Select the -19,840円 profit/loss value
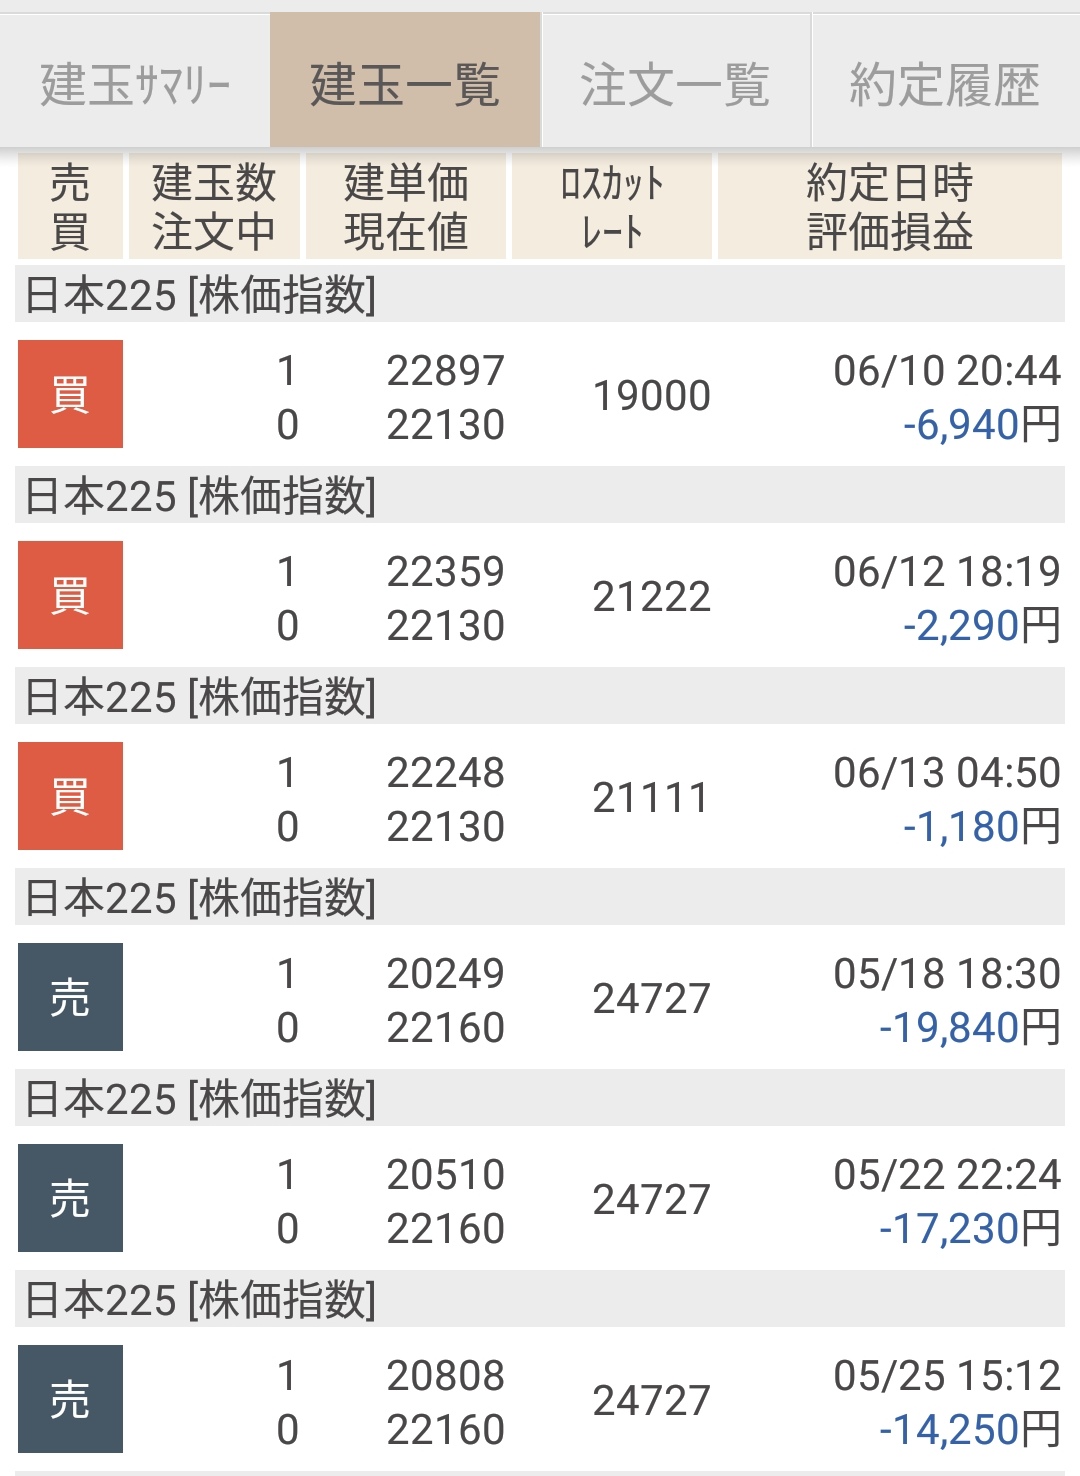Viewport: 1080px width, 1476px height. pos(968,1027)
